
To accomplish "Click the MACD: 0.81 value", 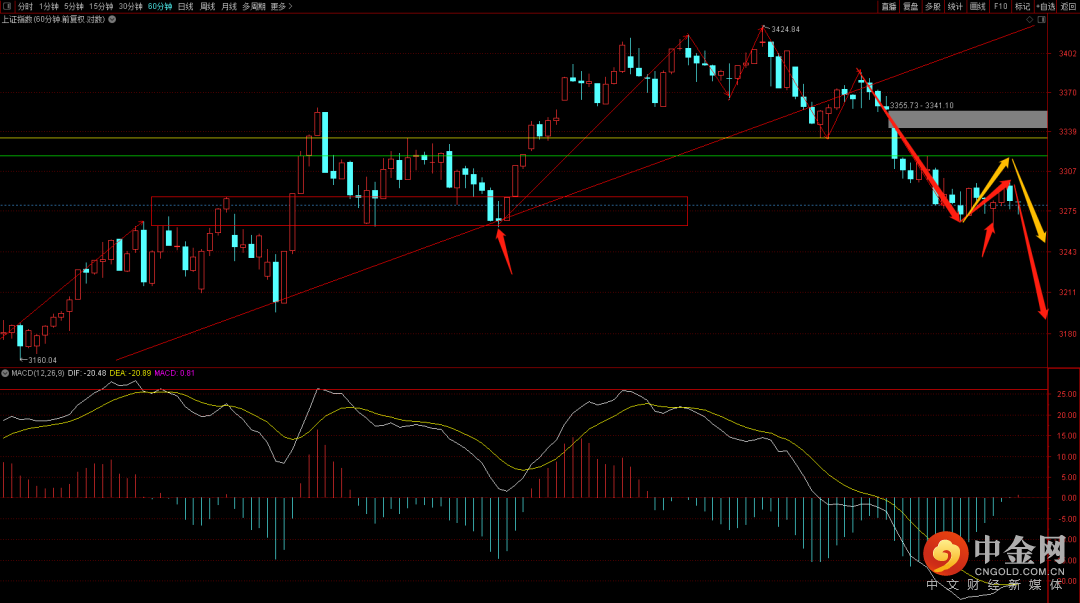I will click(x=174, y=373).
